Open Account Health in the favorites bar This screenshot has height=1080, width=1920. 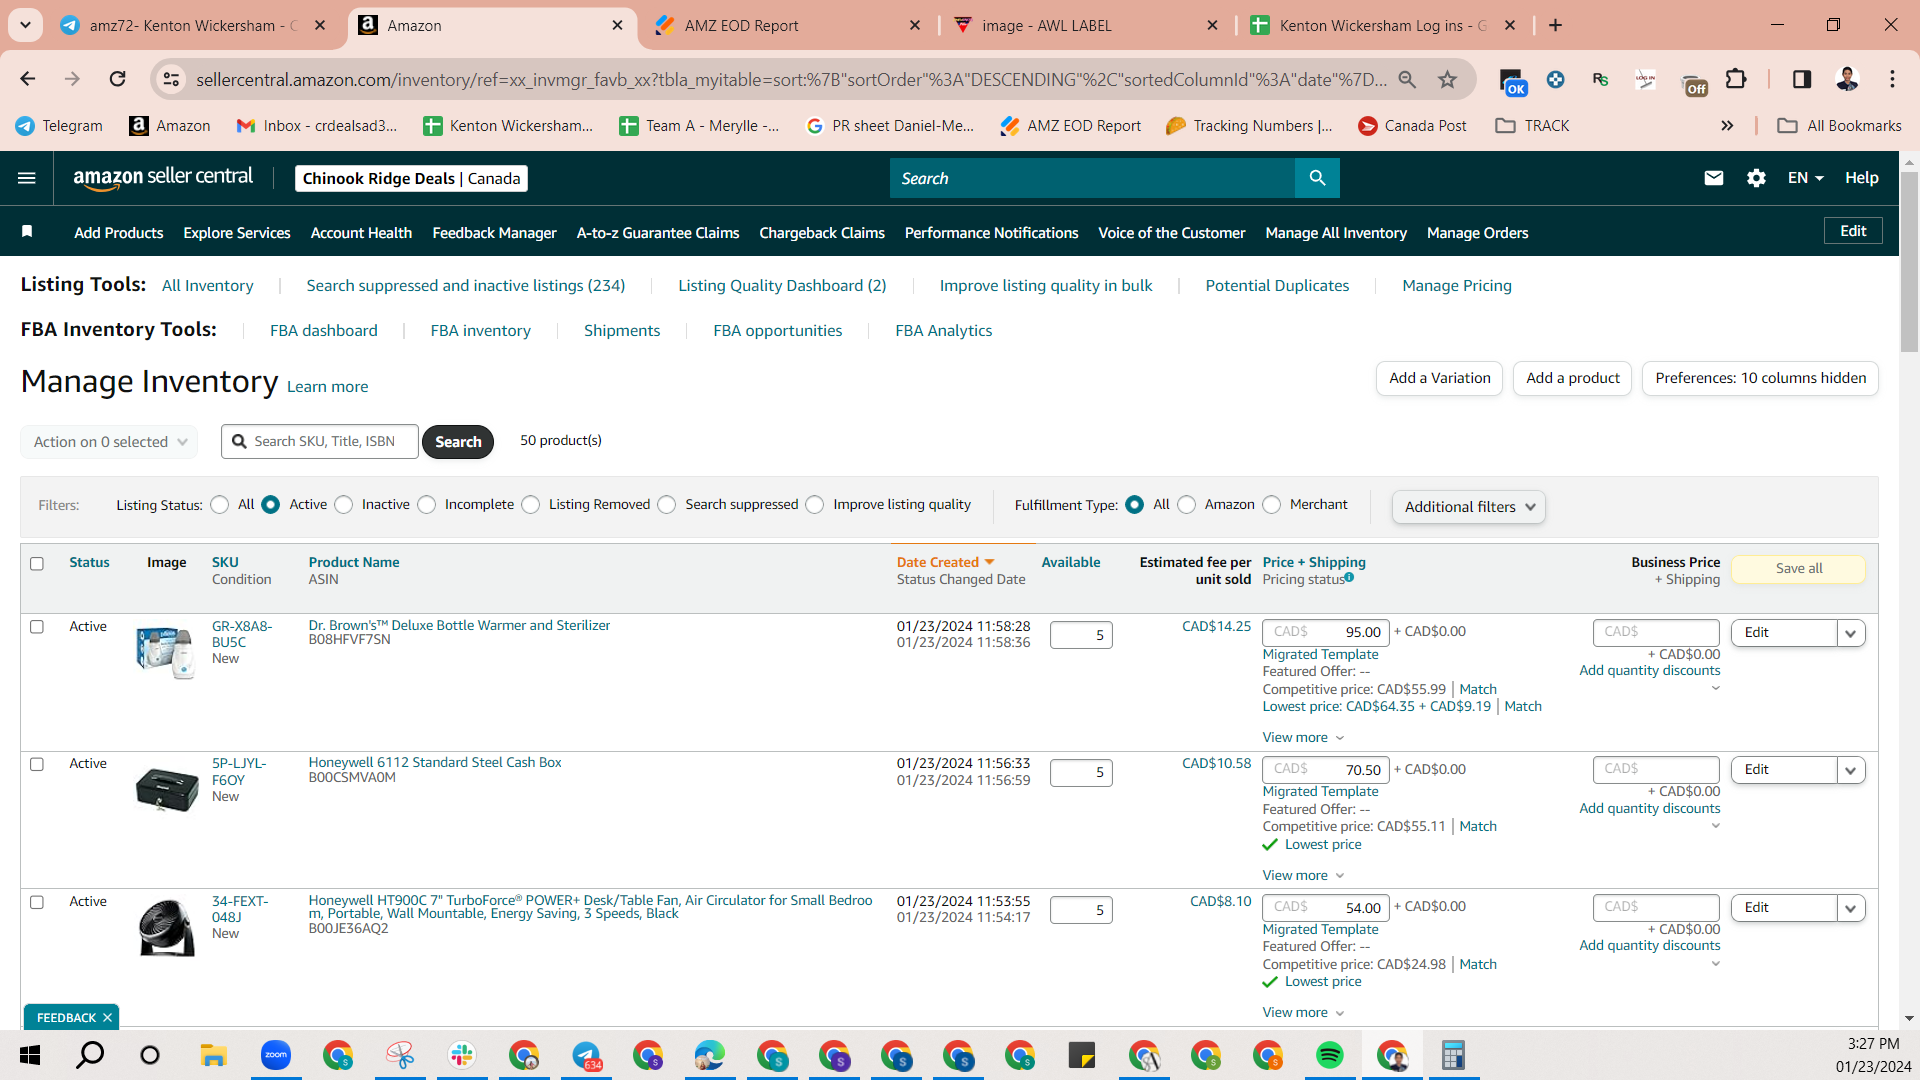click(x=361, y=233)
